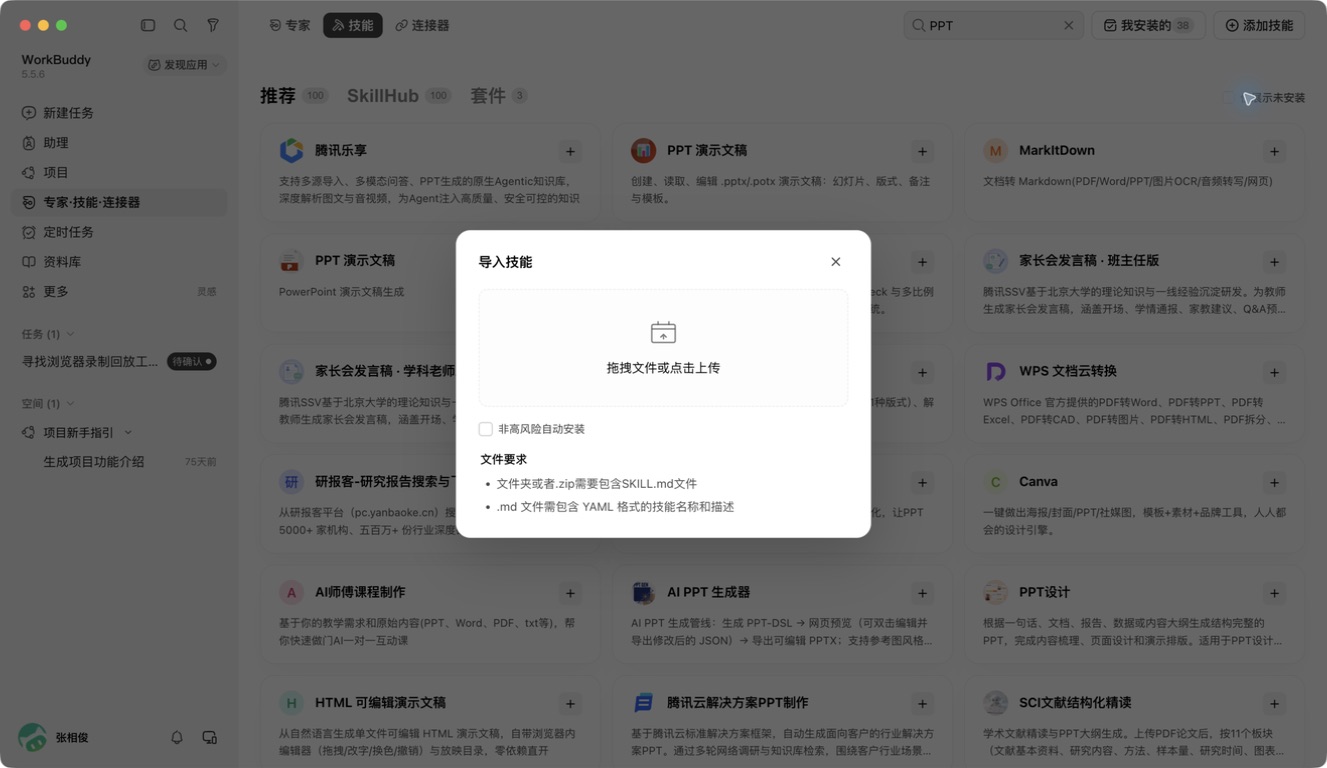Image resolution: width=1327 pixels, height=768 pixels.
Task: Click the 研报客 skill icon
Action: 291,482
